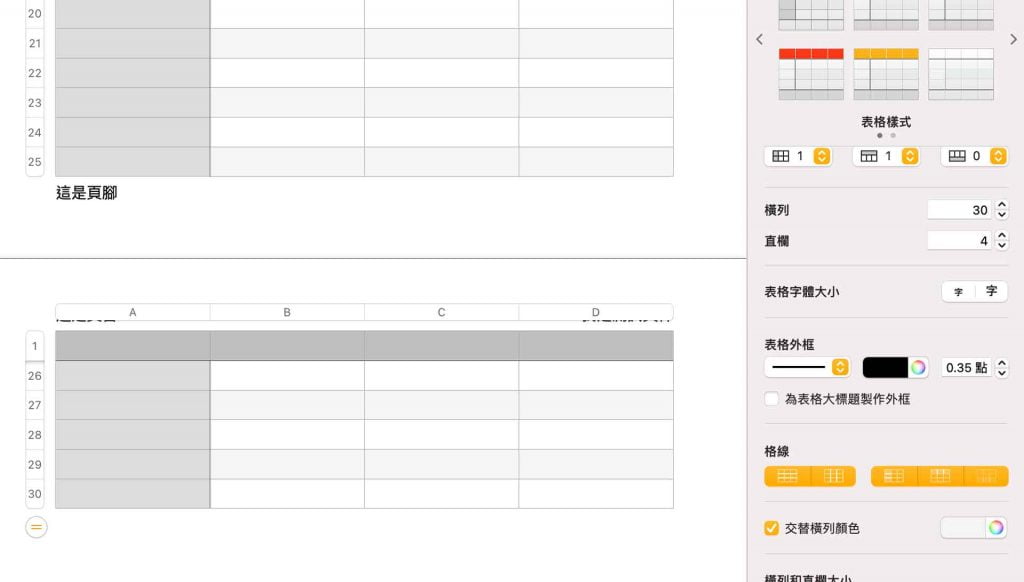The height and width of the screenshot is (582, 1024).
Task: Click the black outline color well
Action: click(885, 367)
